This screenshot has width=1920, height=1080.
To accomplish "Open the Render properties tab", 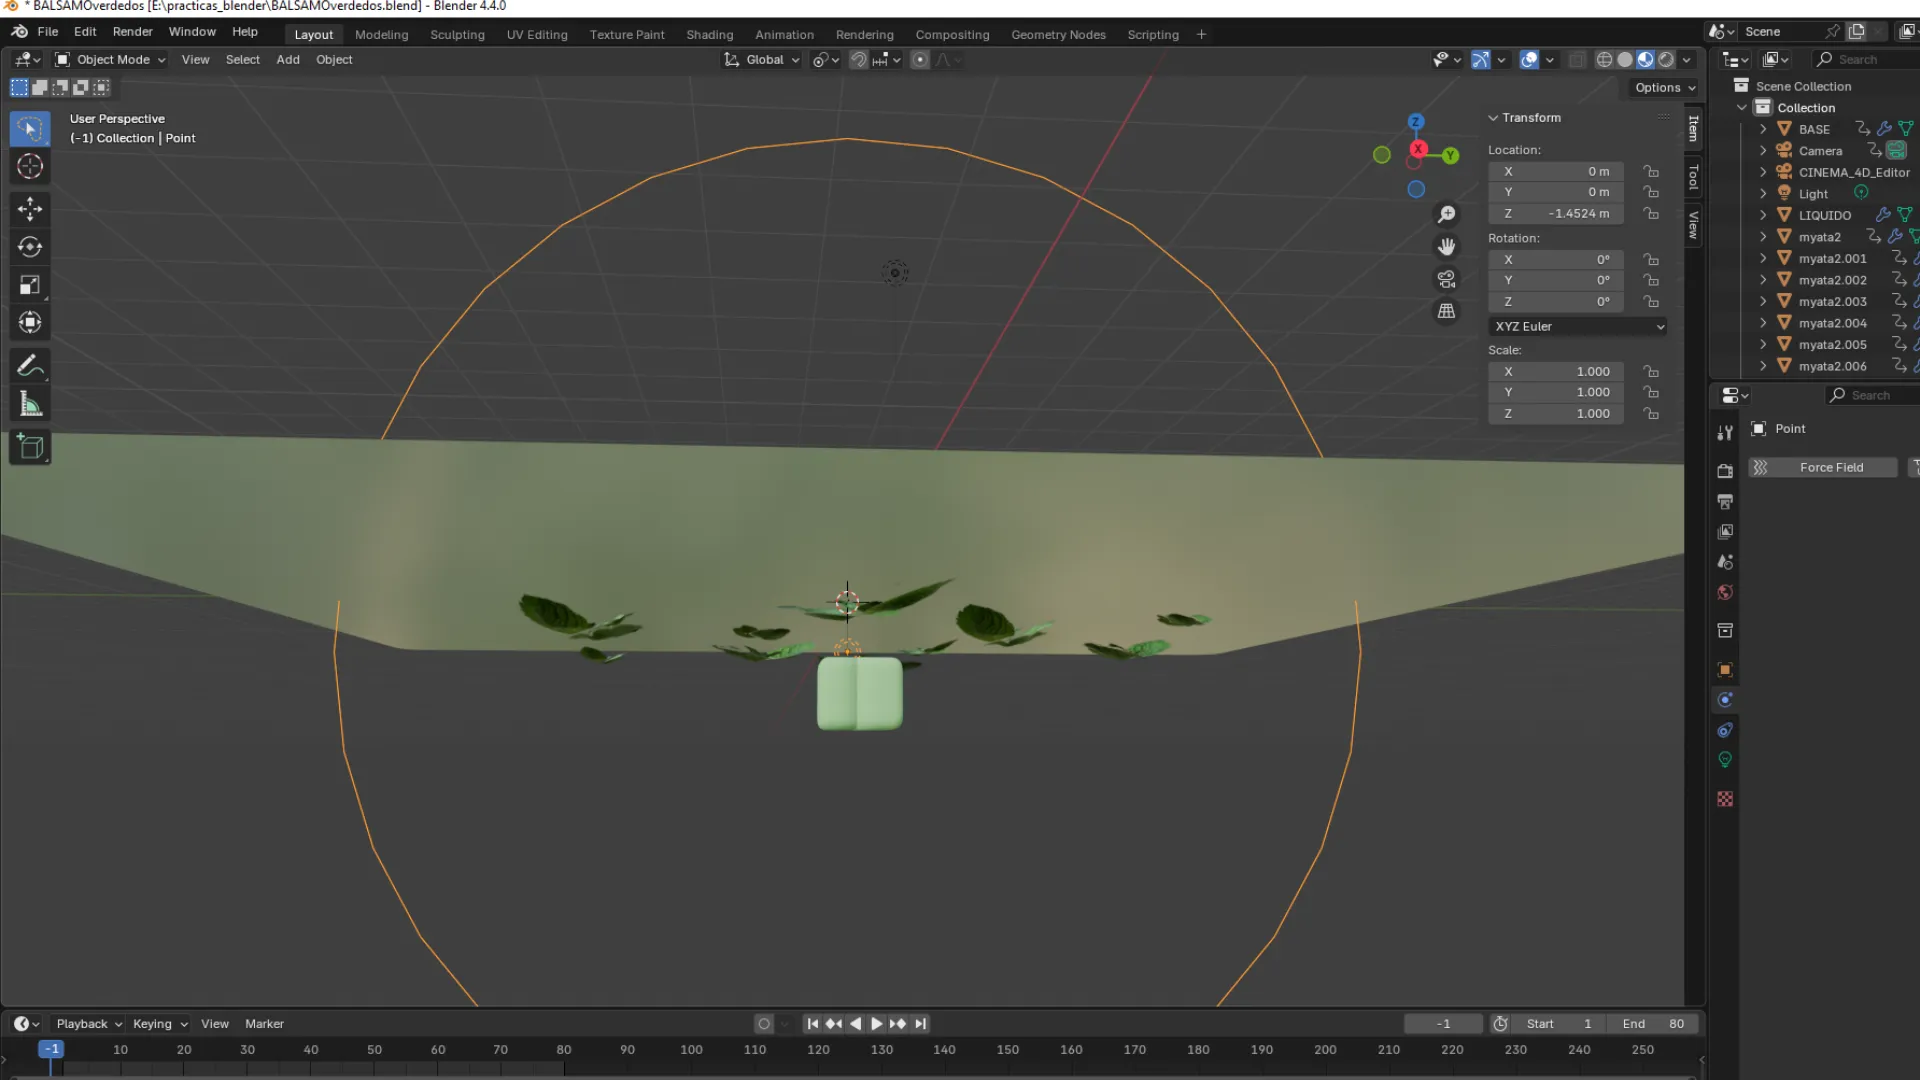I will (x=1725, y=471).
